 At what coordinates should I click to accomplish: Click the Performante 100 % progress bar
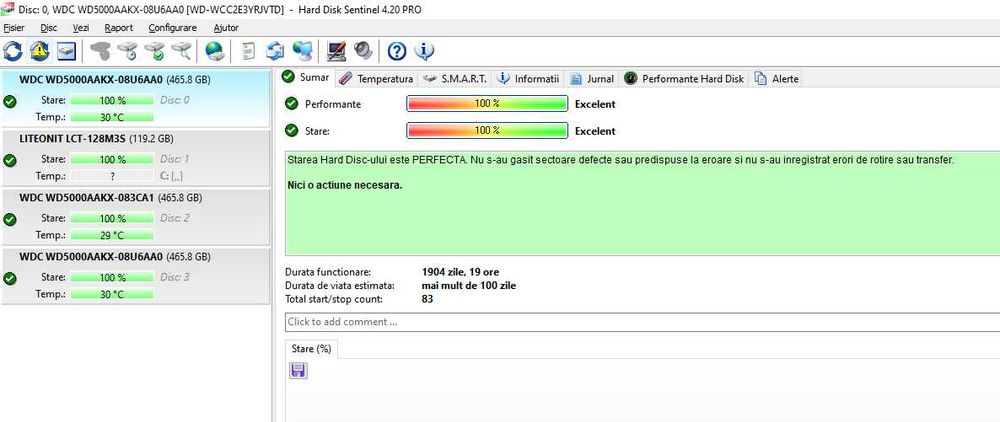[487, 103]
